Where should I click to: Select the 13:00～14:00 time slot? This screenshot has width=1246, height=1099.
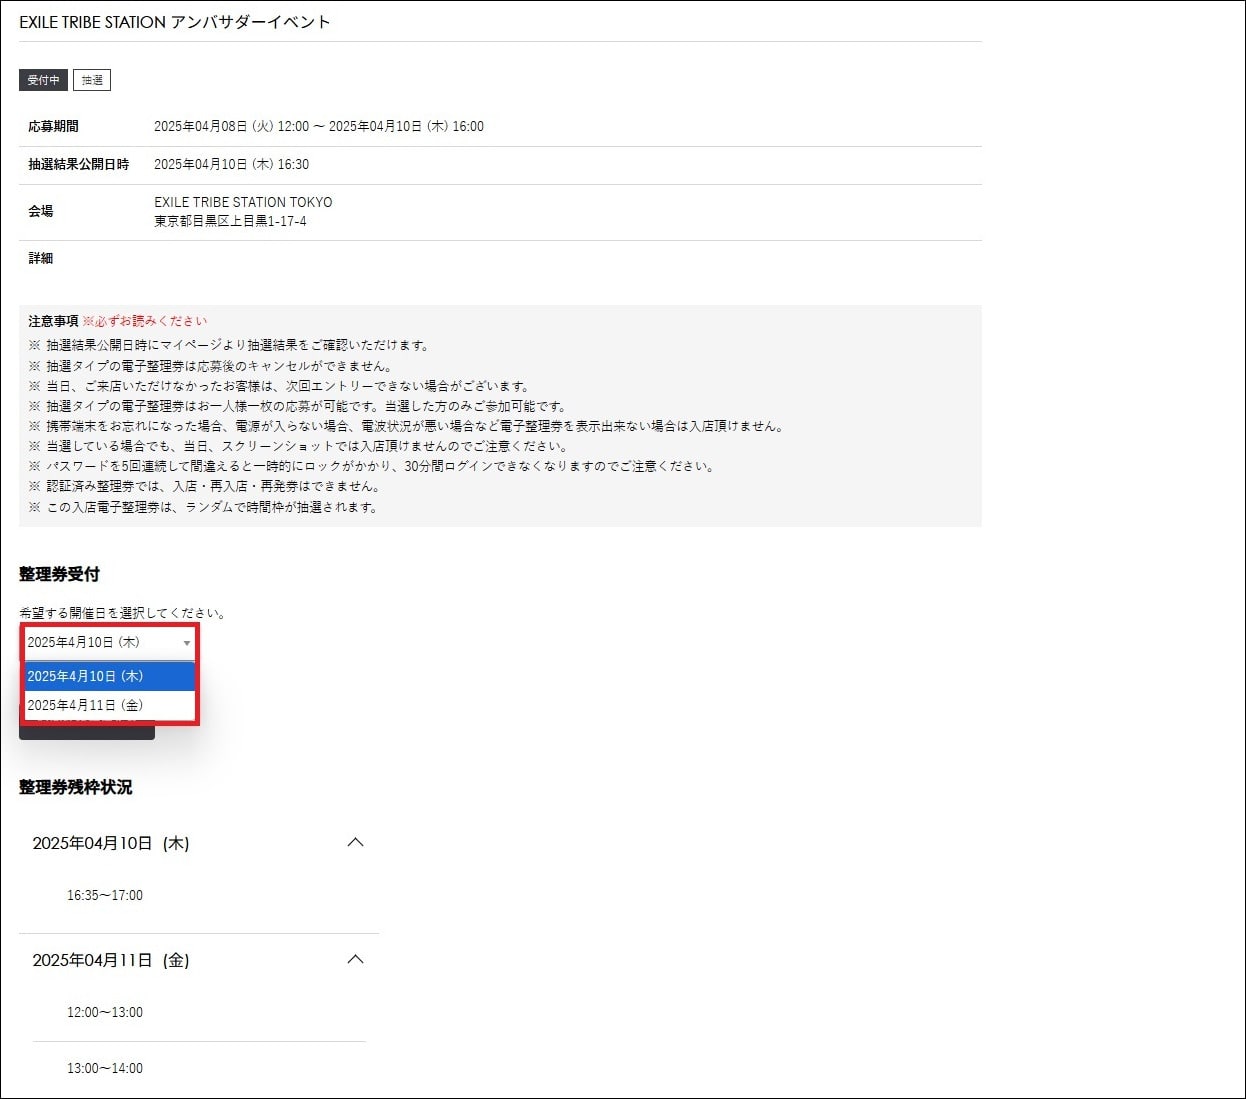[105, 1068]
